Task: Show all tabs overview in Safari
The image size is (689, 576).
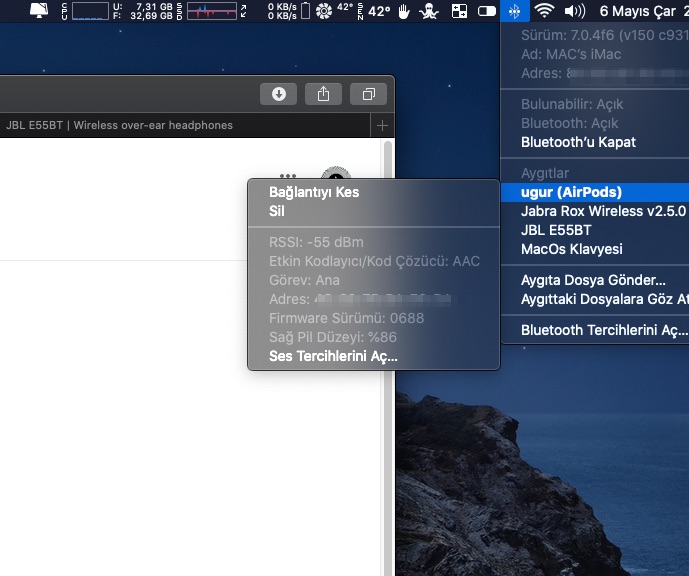Action: pos(368,94)
